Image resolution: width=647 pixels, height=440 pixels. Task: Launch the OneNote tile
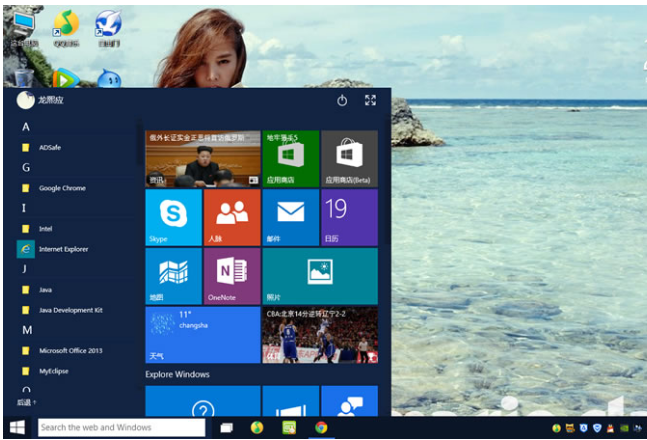point(231,275)
